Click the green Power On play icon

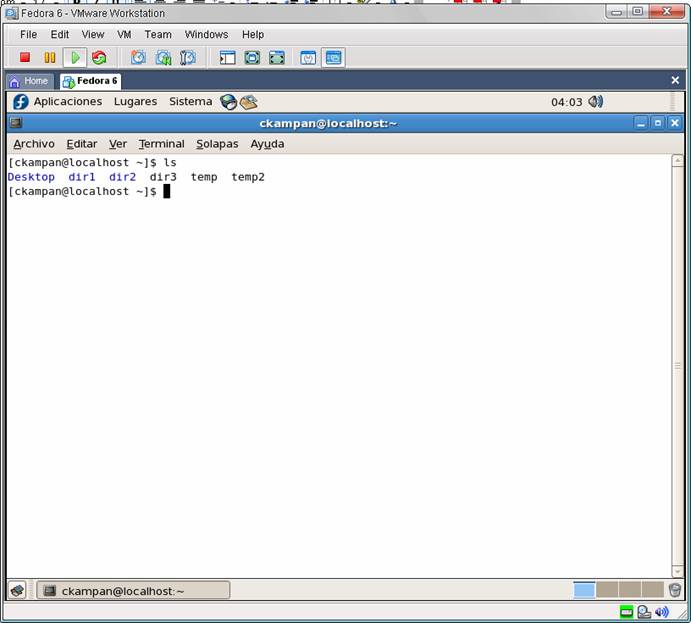[75, 57]
